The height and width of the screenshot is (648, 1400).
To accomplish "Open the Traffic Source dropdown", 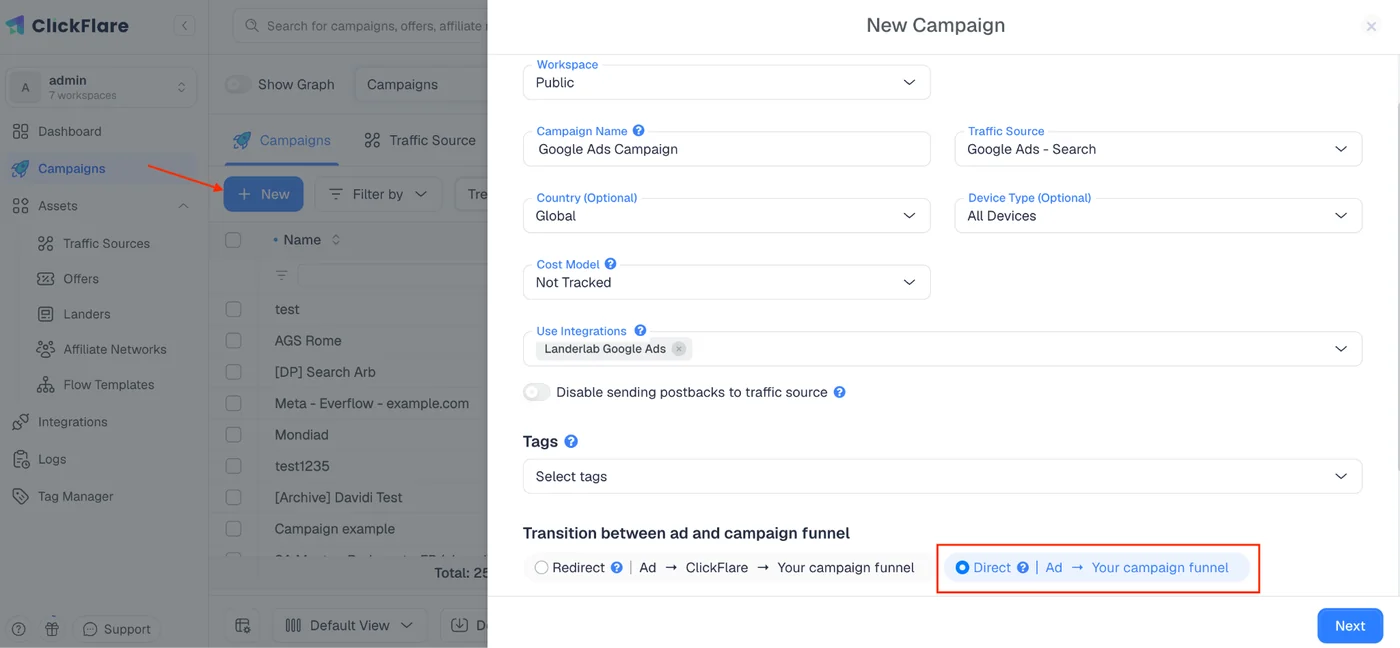I will 1158,149.
